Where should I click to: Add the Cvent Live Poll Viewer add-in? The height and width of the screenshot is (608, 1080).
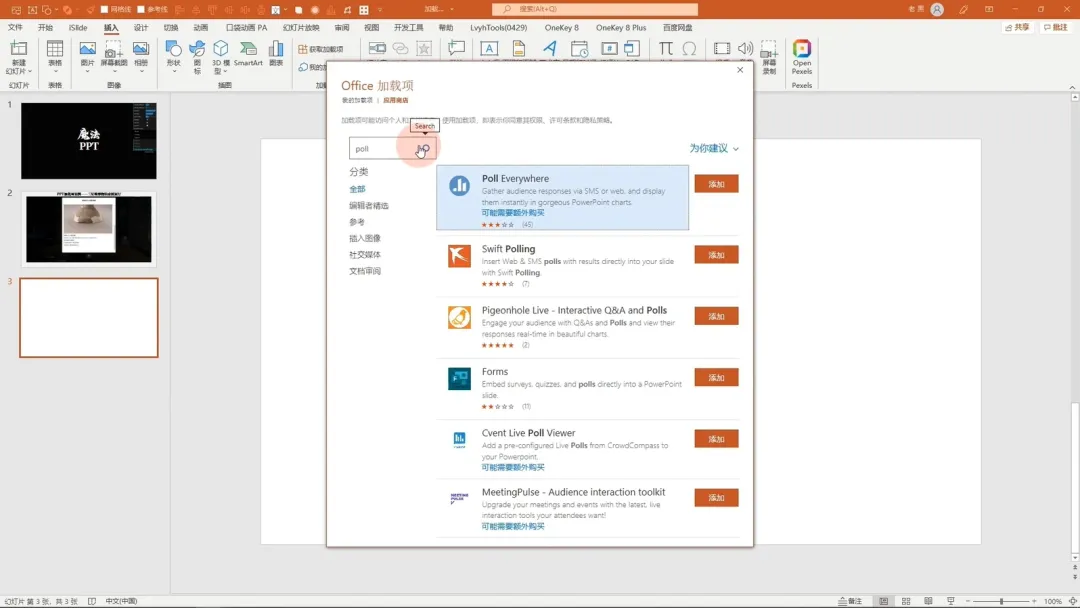point(716,439)
